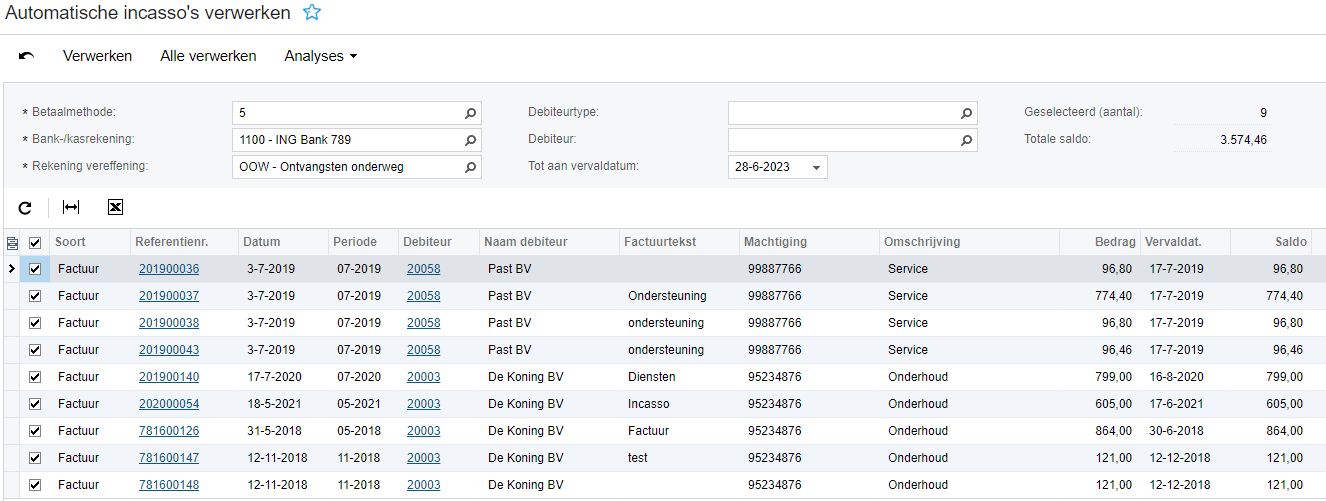Open lookup for the Bank-/kasrekening field

470,140
